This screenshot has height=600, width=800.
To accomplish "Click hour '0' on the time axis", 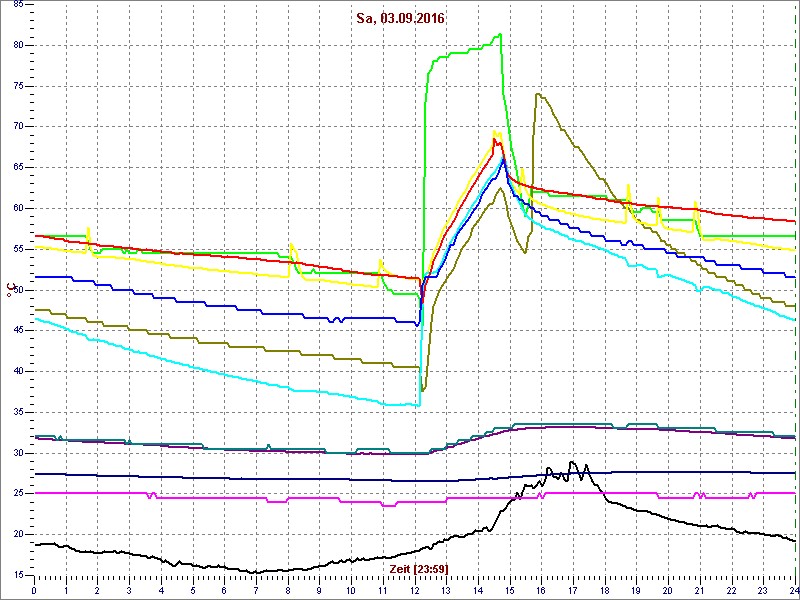I will [34, 590].
